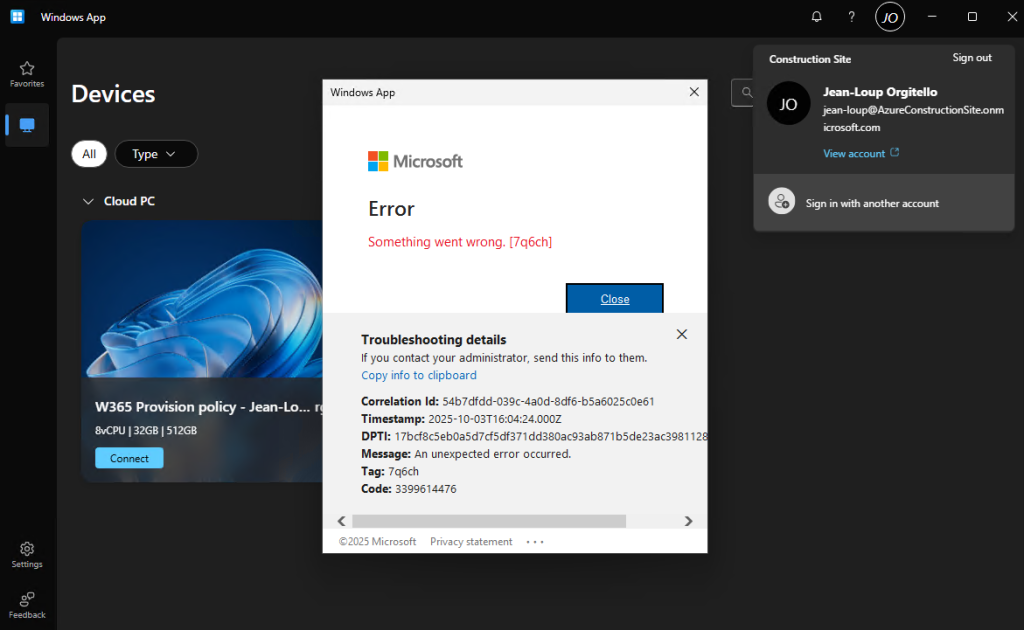
Task: Click the help question mark icon
Action: coord(851,17)
